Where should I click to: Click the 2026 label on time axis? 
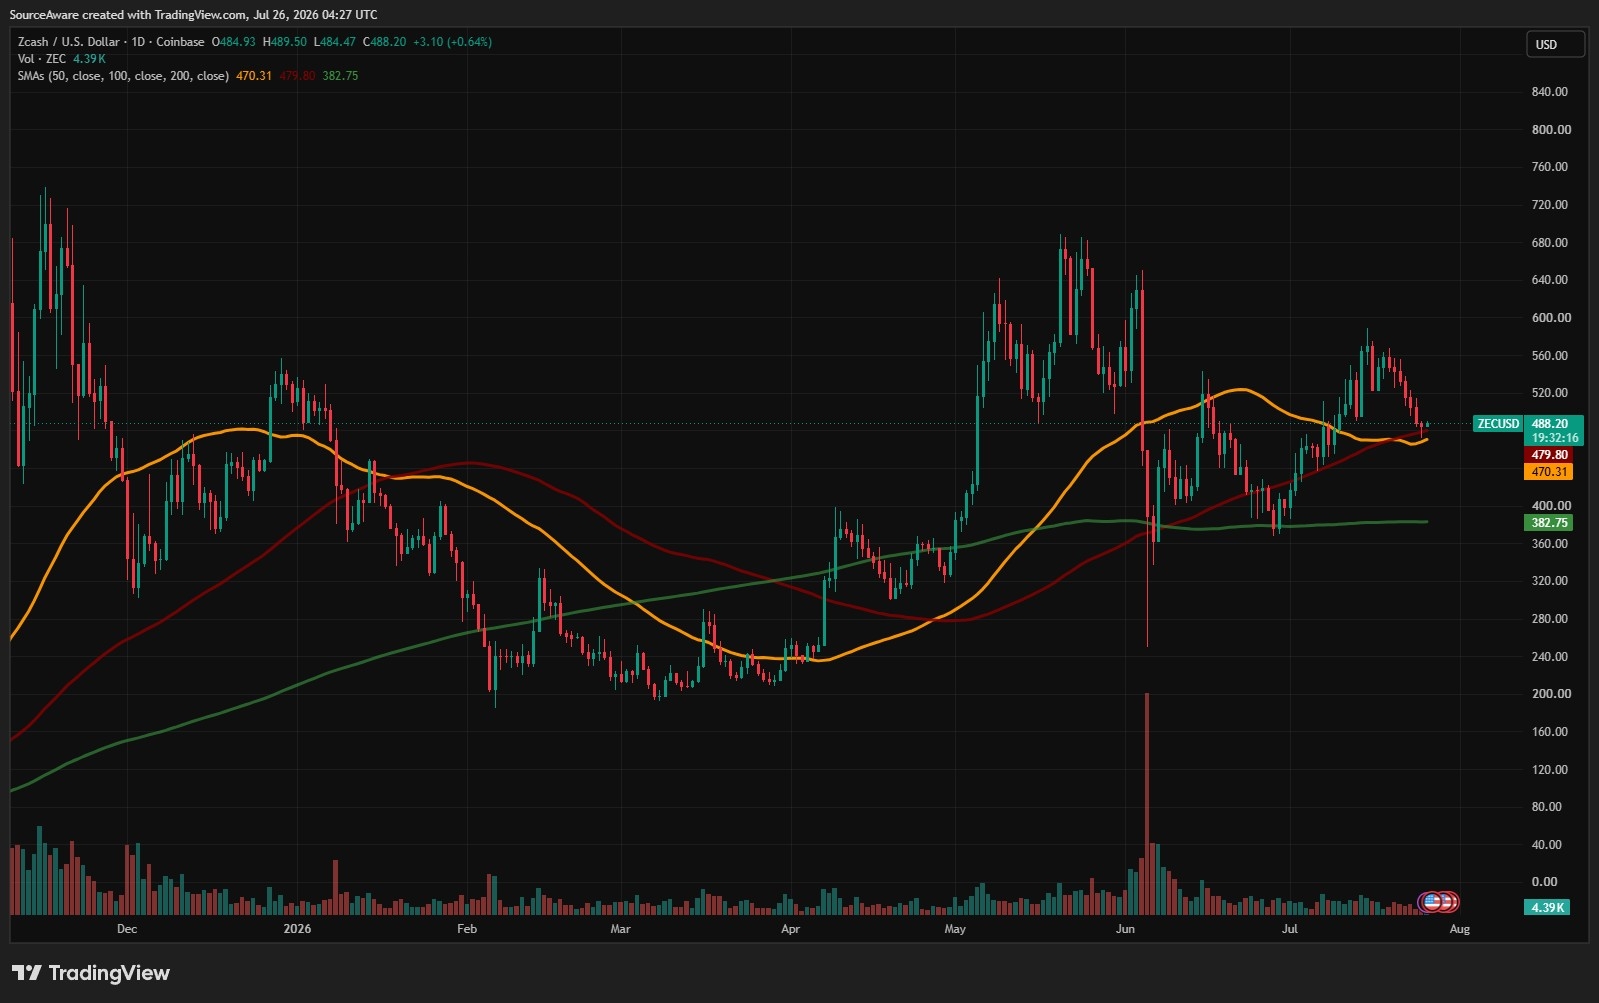point(297,929)
